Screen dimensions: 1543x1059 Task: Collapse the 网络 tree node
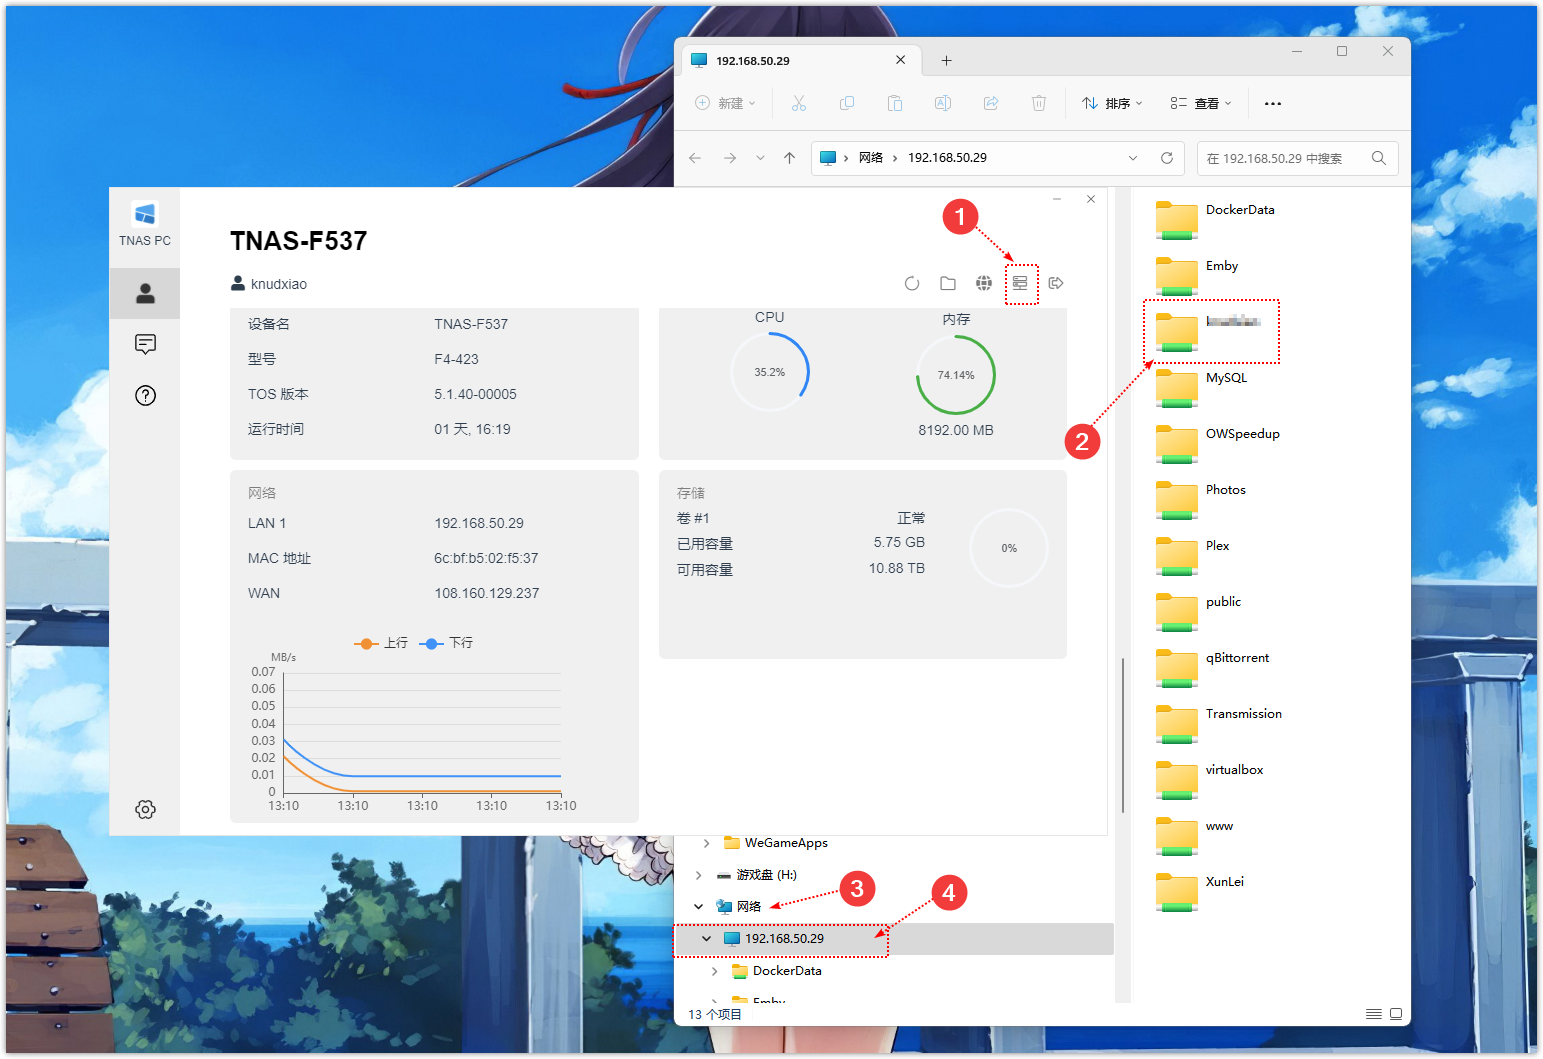[699, 907]
